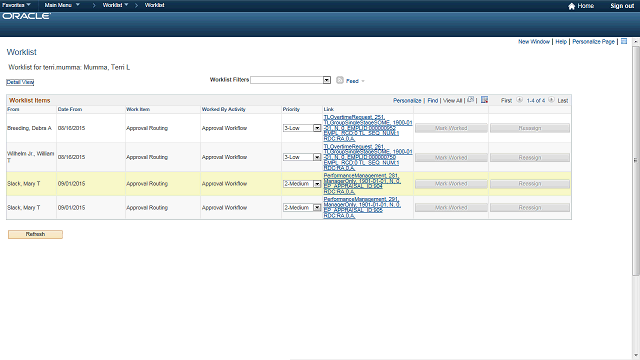The height and width of the screenshot is (360, 640).
Task: Click the Home house icon
Action: pos(571,6)
